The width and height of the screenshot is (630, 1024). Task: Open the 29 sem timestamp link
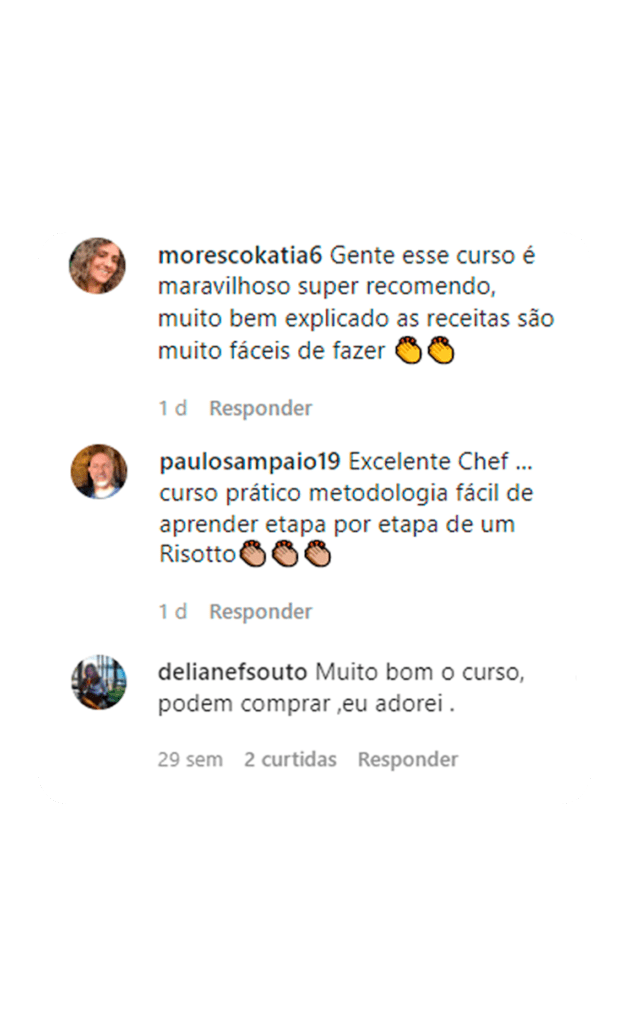coord(190,760)
